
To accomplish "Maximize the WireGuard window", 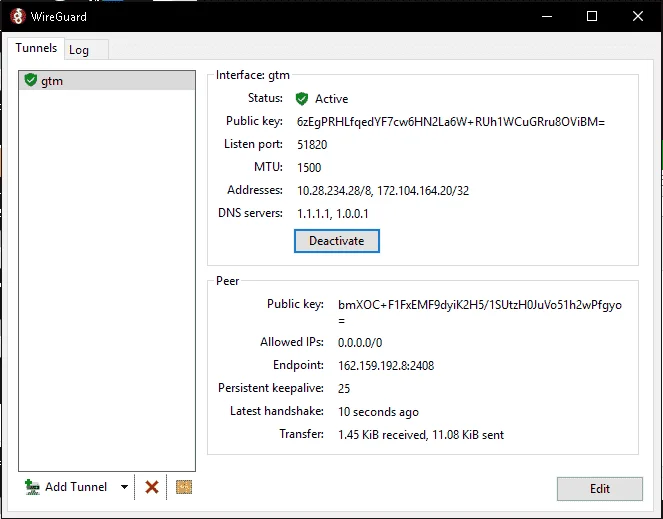I will click(x=592, y=16).
